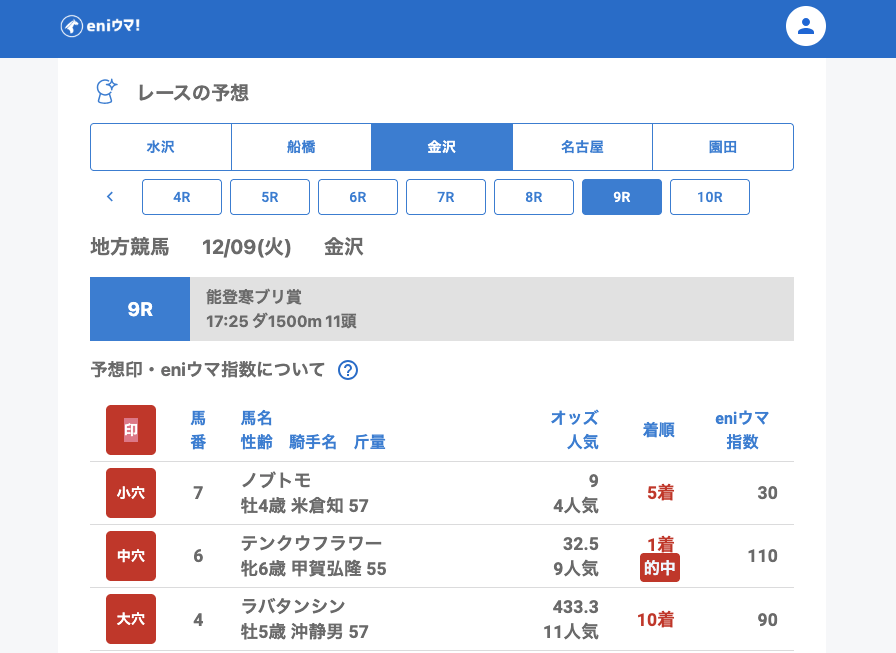Open the user profile icon
896x653 pixels.
[x=805, y=26]
